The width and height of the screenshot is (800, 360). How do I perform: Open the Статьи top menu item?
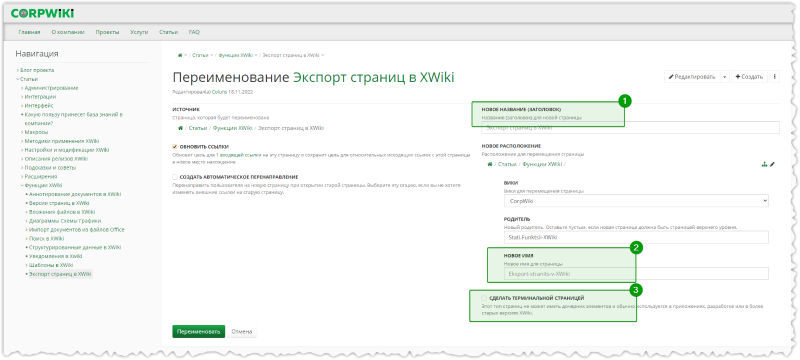click(x=168, y=32)
